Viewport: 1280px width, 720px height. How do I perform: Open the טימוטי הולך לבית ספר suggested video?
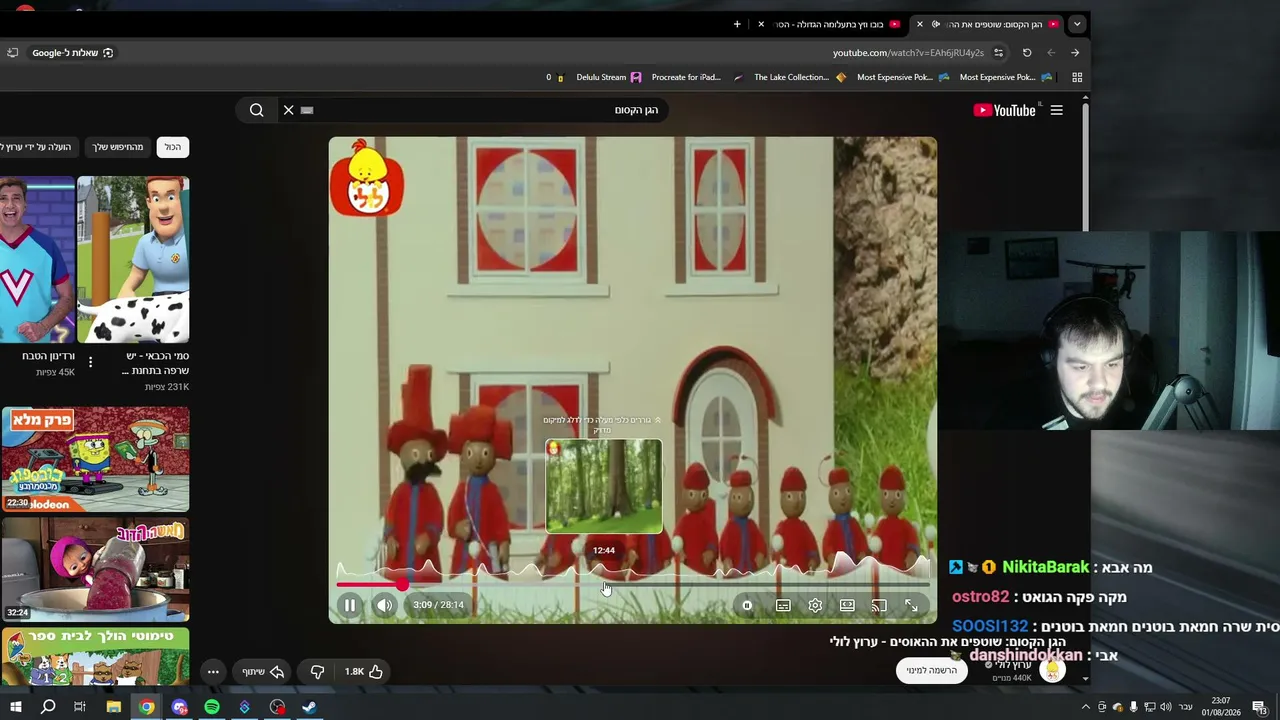(x=95, y=656)
